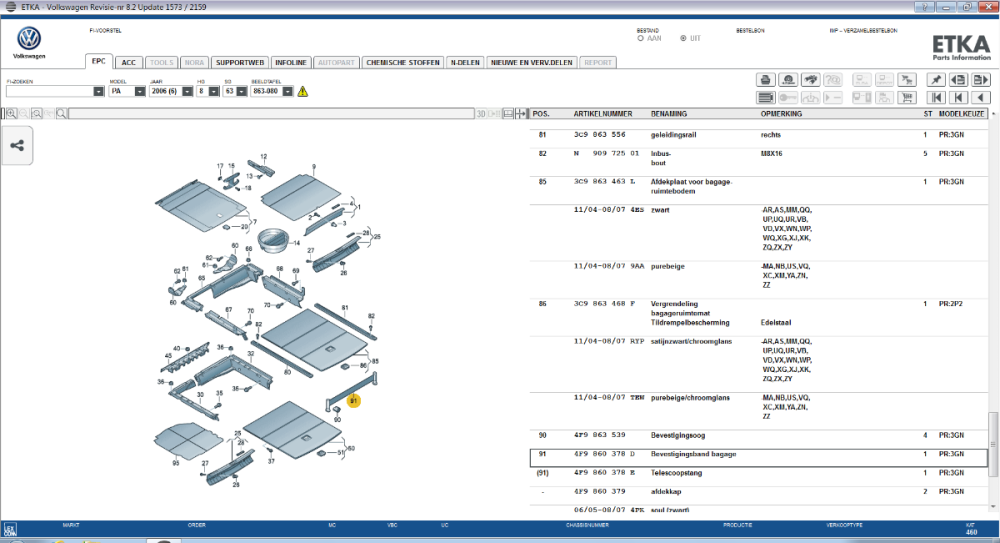Click the parts list vertical scrollbar
This screenshot has width=1000, height=543.
(x=993, y=313)
